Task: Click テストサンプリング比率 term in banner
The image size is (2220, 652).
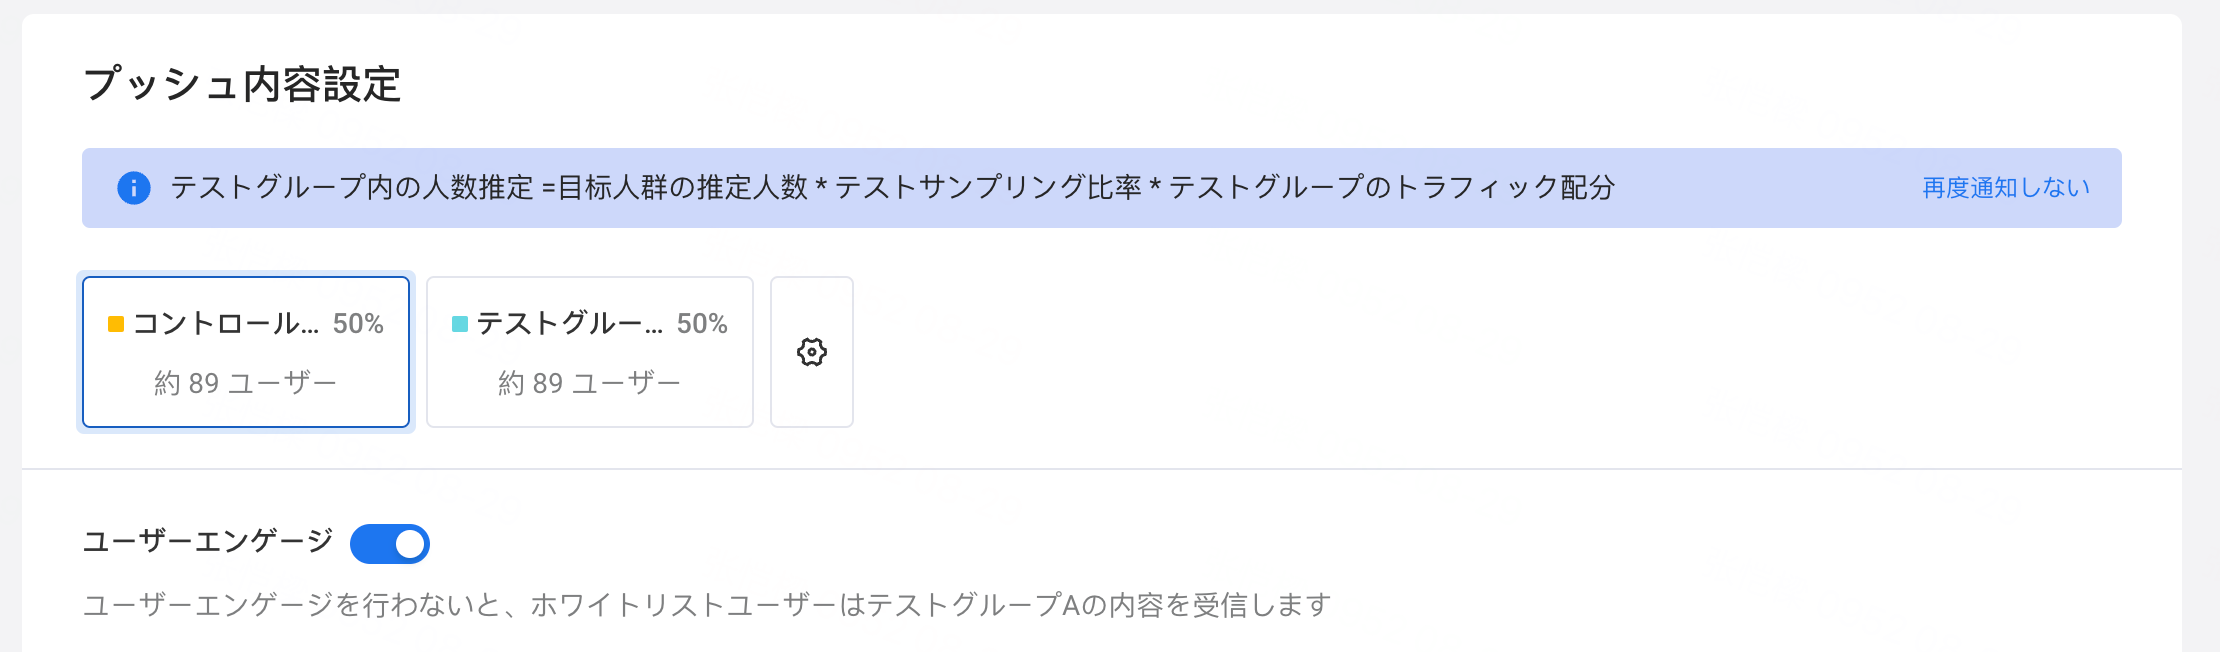Action: (x=988, y=188)
